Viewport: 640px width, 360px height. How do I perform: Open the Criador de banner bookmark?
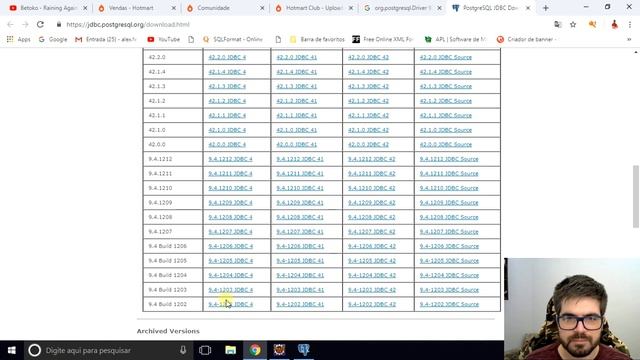pyautogui.click(x=527, y=39)
